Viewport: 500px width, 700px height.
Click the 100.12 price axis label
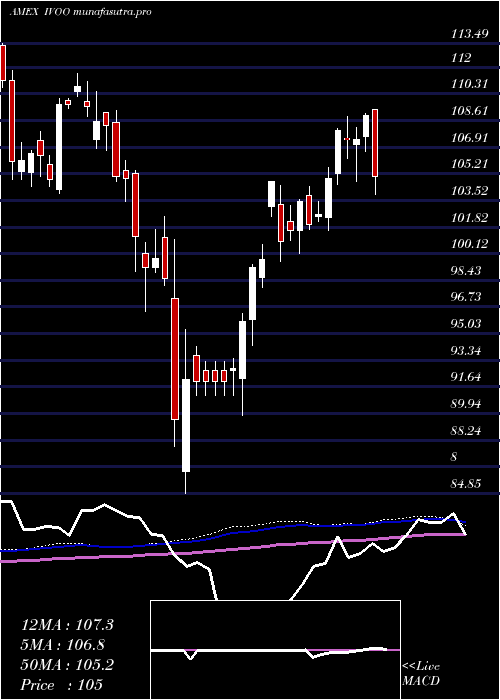pyautogui.click(x=468, y=244)
